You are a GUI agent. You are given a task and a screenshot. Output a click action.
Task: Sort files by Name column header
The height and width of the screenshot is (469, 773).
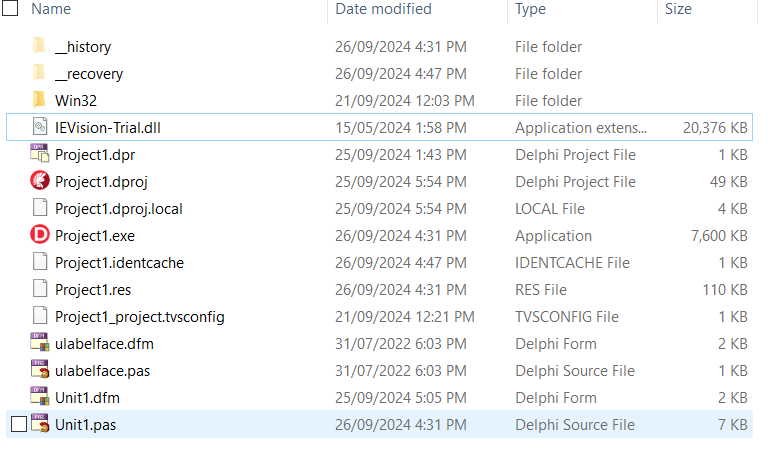pyautogui.click(x=51, y=9)
